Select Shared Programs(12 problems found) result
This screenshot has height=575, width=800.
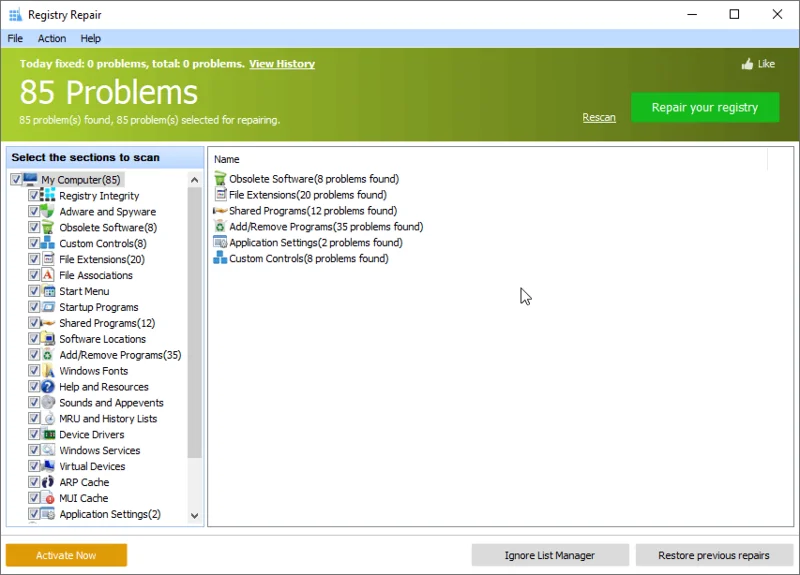point(313,210)
